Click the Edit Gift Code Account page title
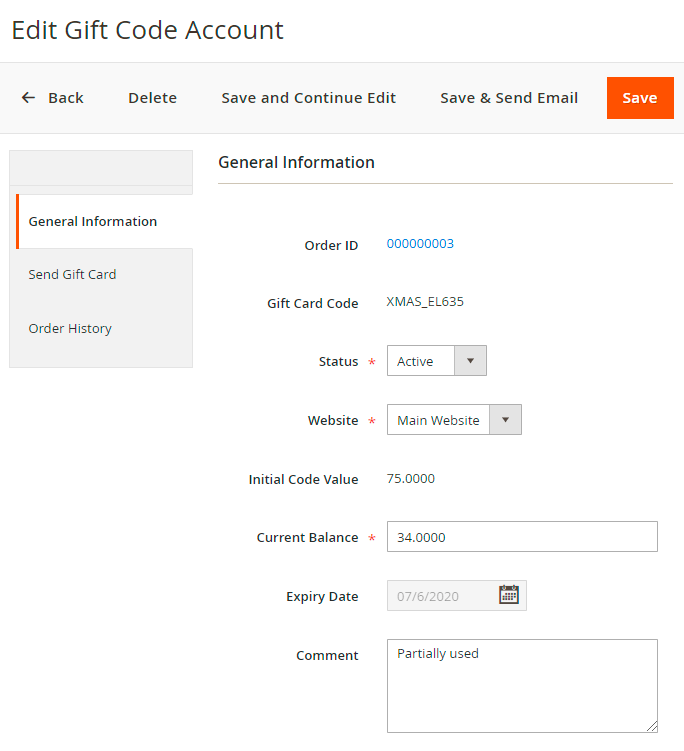 147,30
